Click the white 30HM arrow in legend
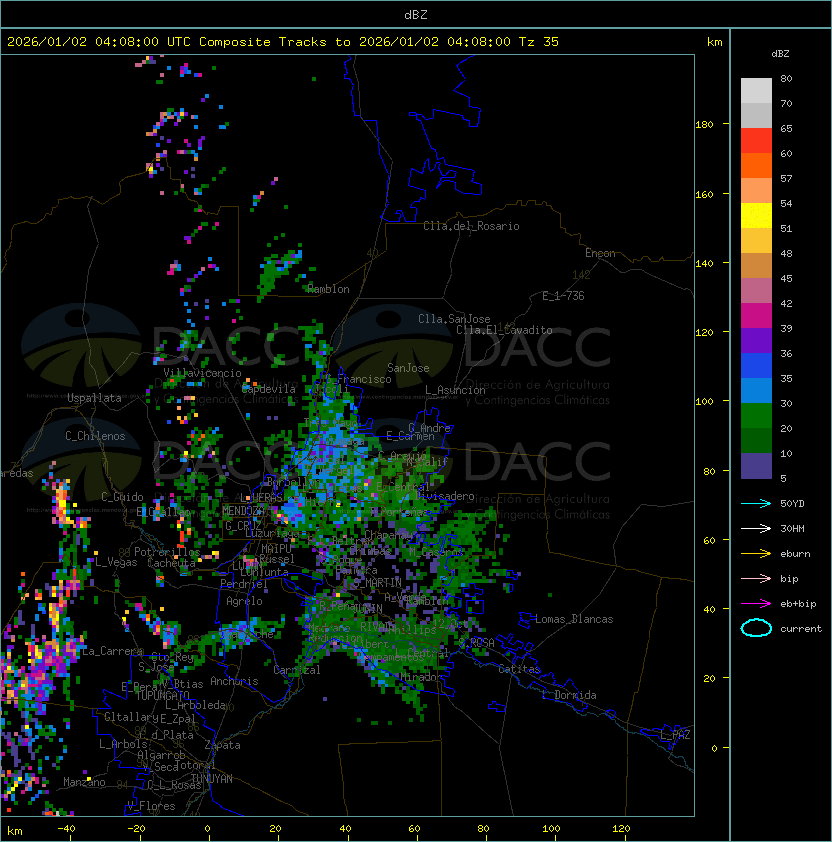Viewport: 832px width, 842px height. coord(756,528)
